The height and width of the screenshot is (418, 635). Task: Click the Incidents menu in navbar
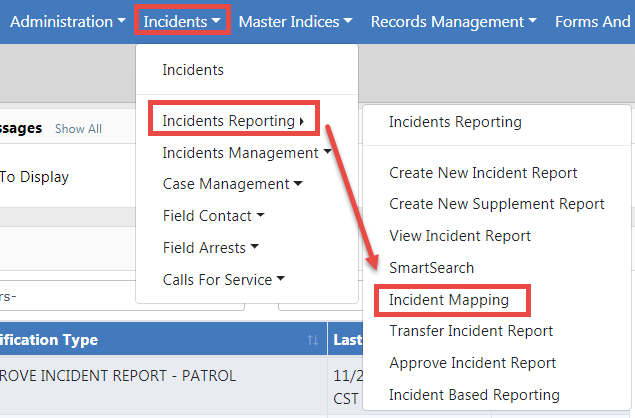181,21
